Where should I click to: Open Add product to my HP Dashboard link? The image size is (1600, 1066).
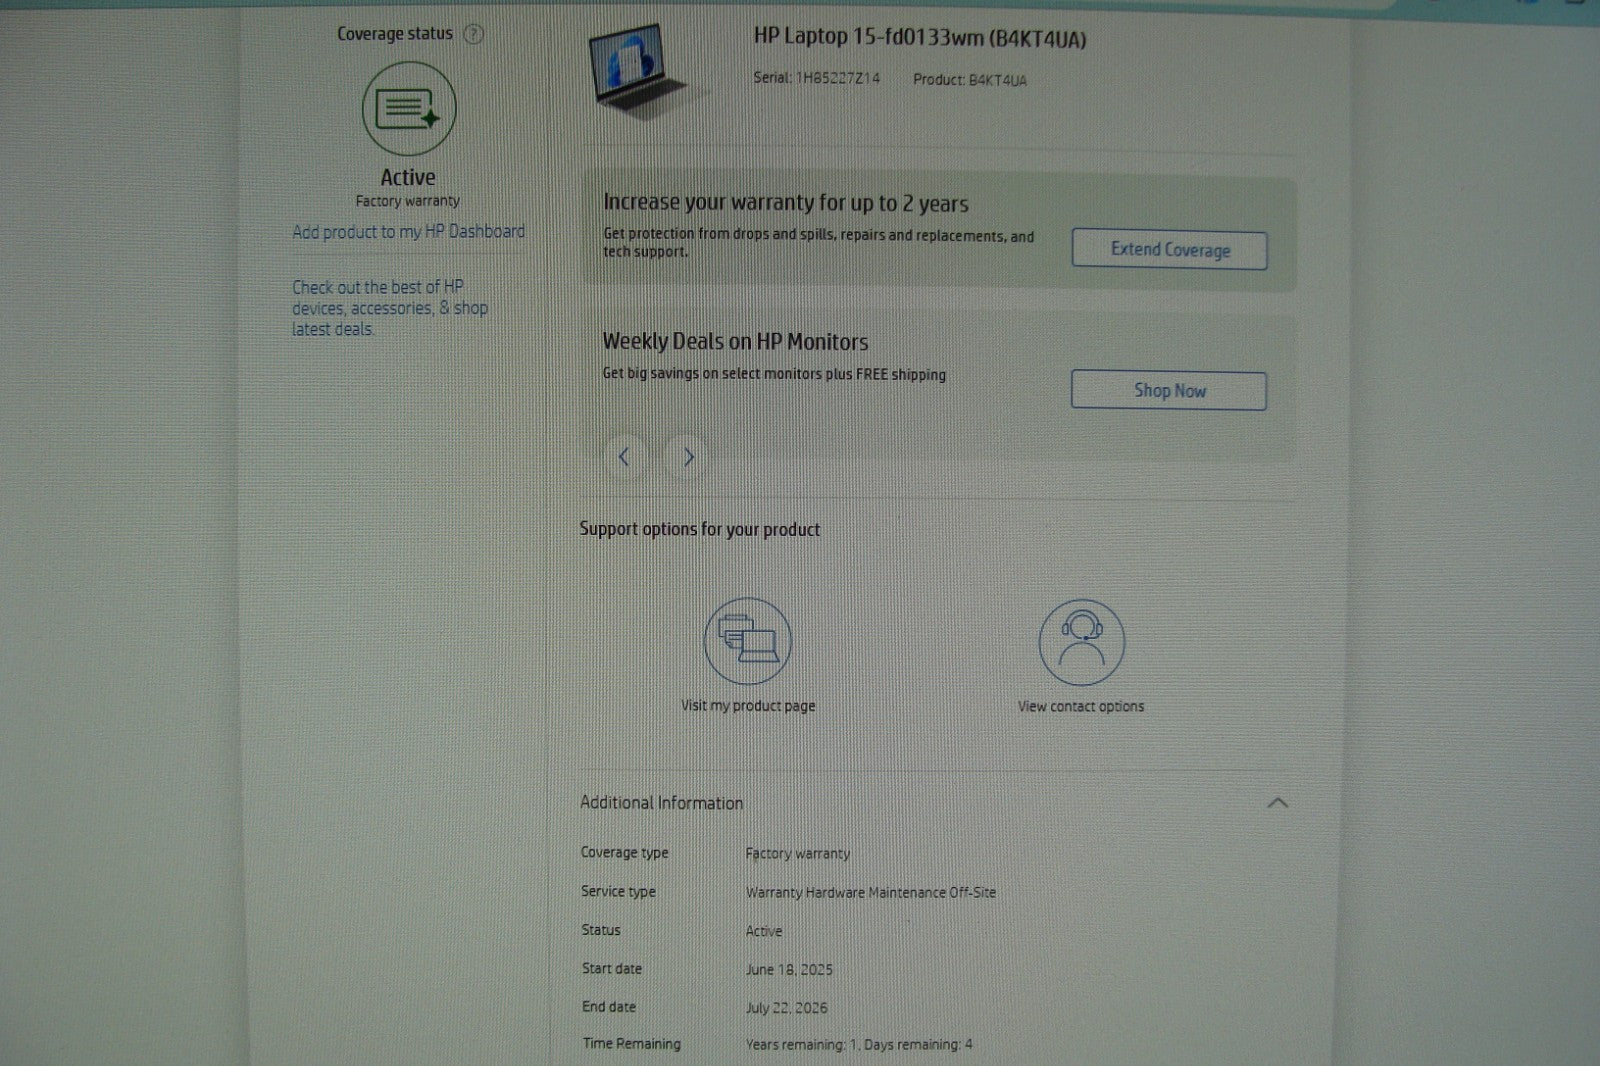pyautogui.click(x=408, y=232)
